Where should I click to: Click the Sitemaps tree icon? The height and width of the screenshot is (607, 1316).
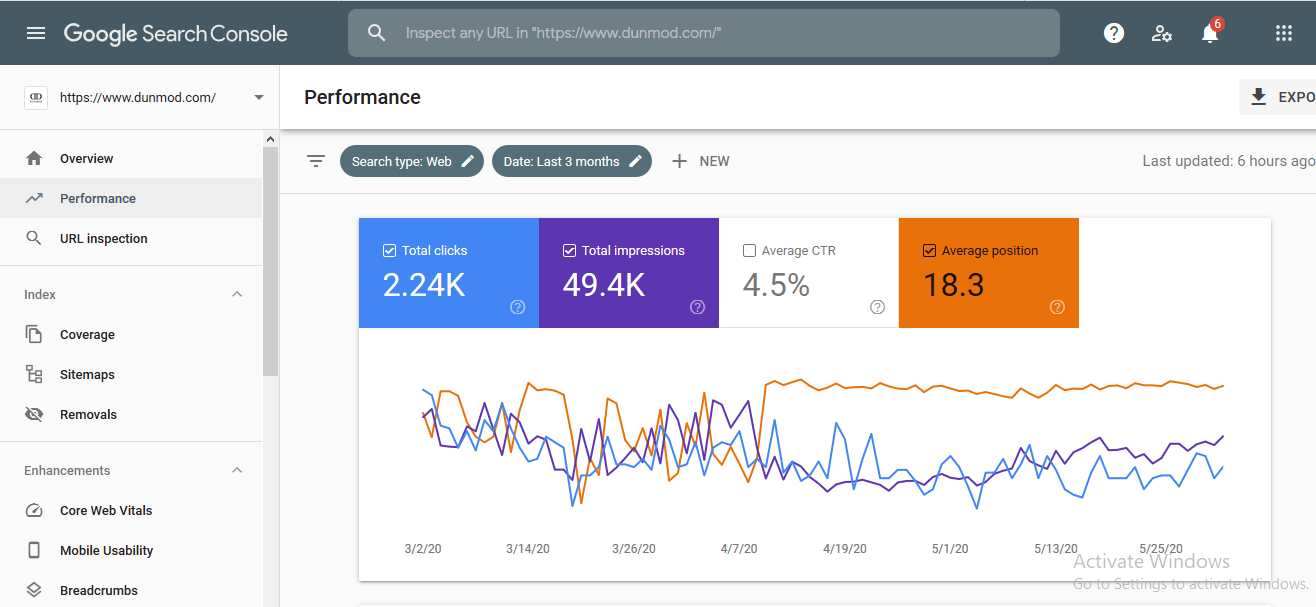pos(34,374)
